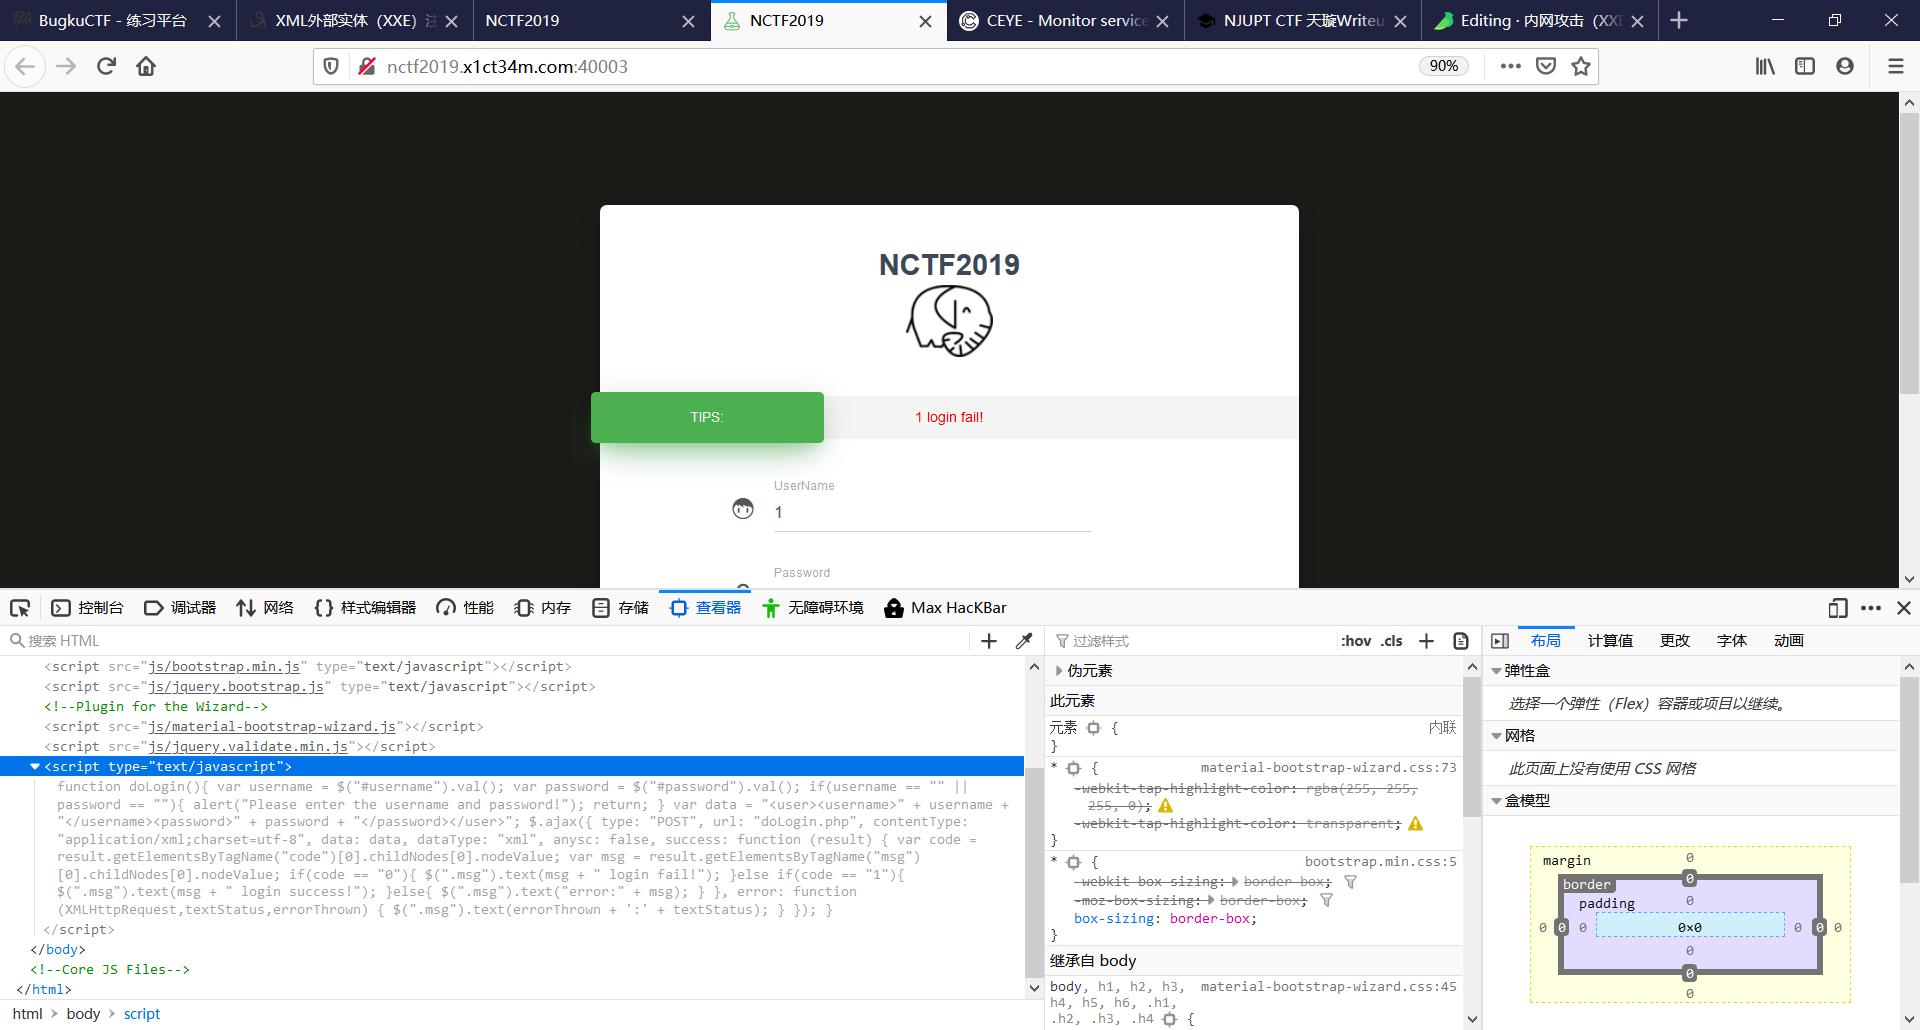
Task: Switch to 计算值 computed tab
Action: [1610, 641]
